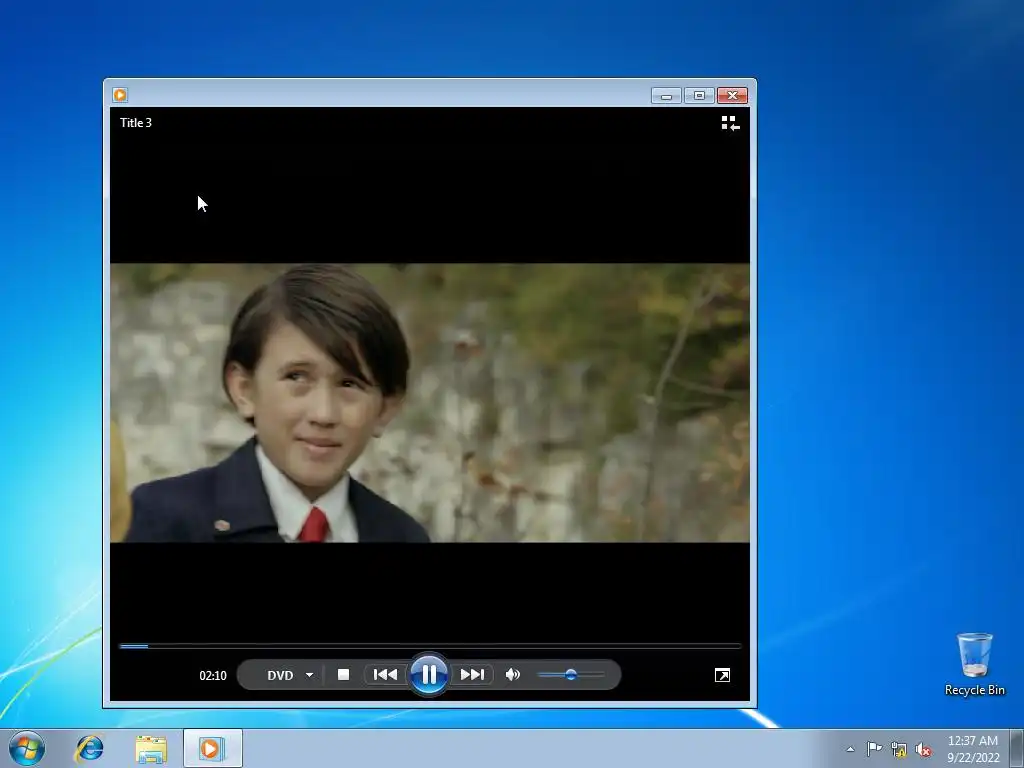The image size is (1024, 768).
Task: Maximize the Media Player window
Action: (x=699, y=96)
